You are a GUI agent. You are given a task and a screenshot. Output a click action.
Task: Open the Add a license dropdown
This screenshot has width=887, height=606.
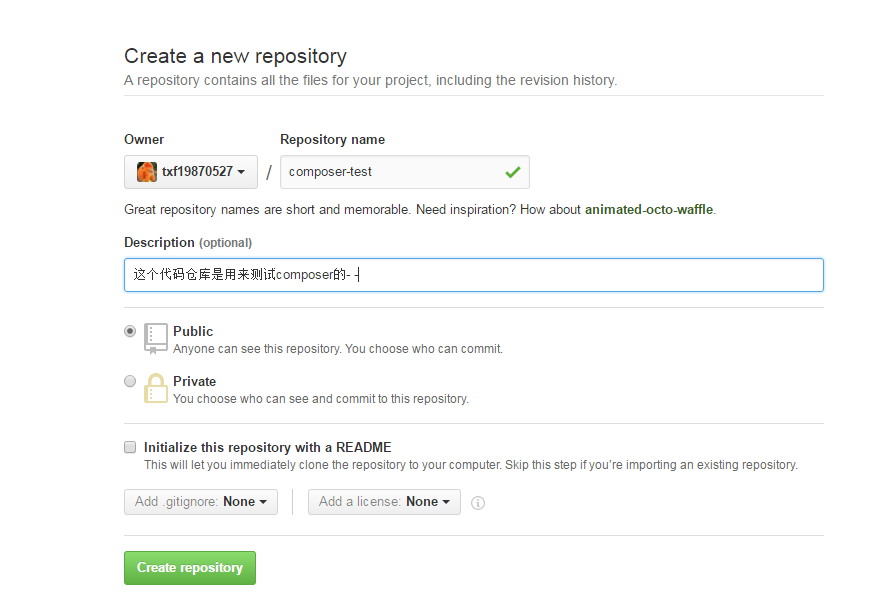click(384, 502)
